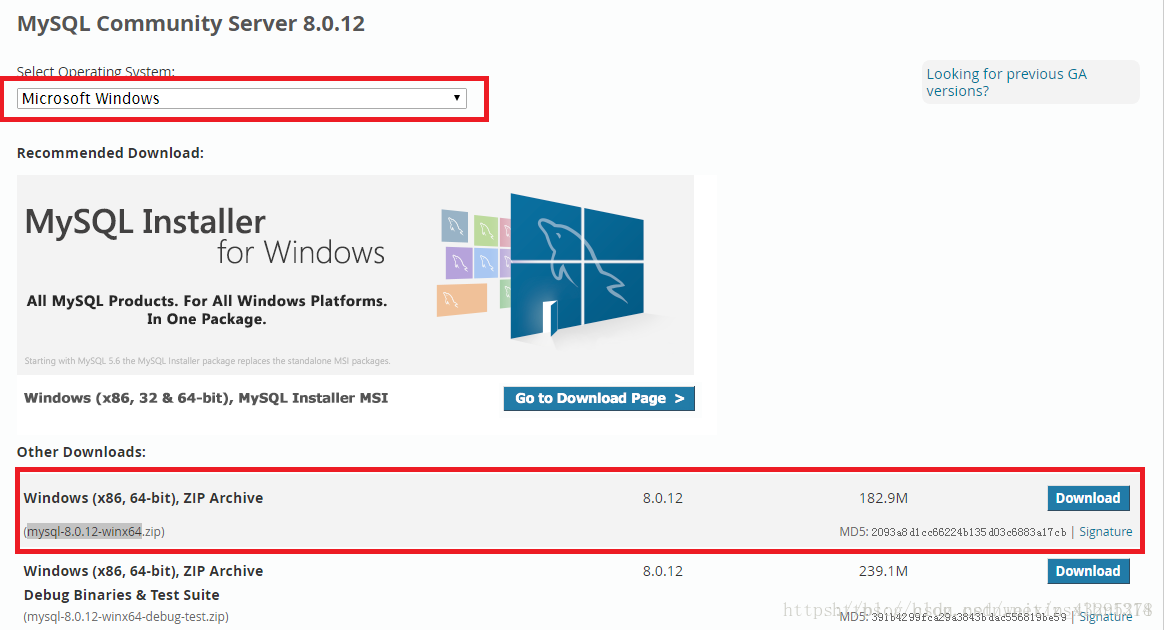Click the 182.9M file size value
Image resolution: width=1164 pixels, height=630 pixels.
(x=883, y=498)
